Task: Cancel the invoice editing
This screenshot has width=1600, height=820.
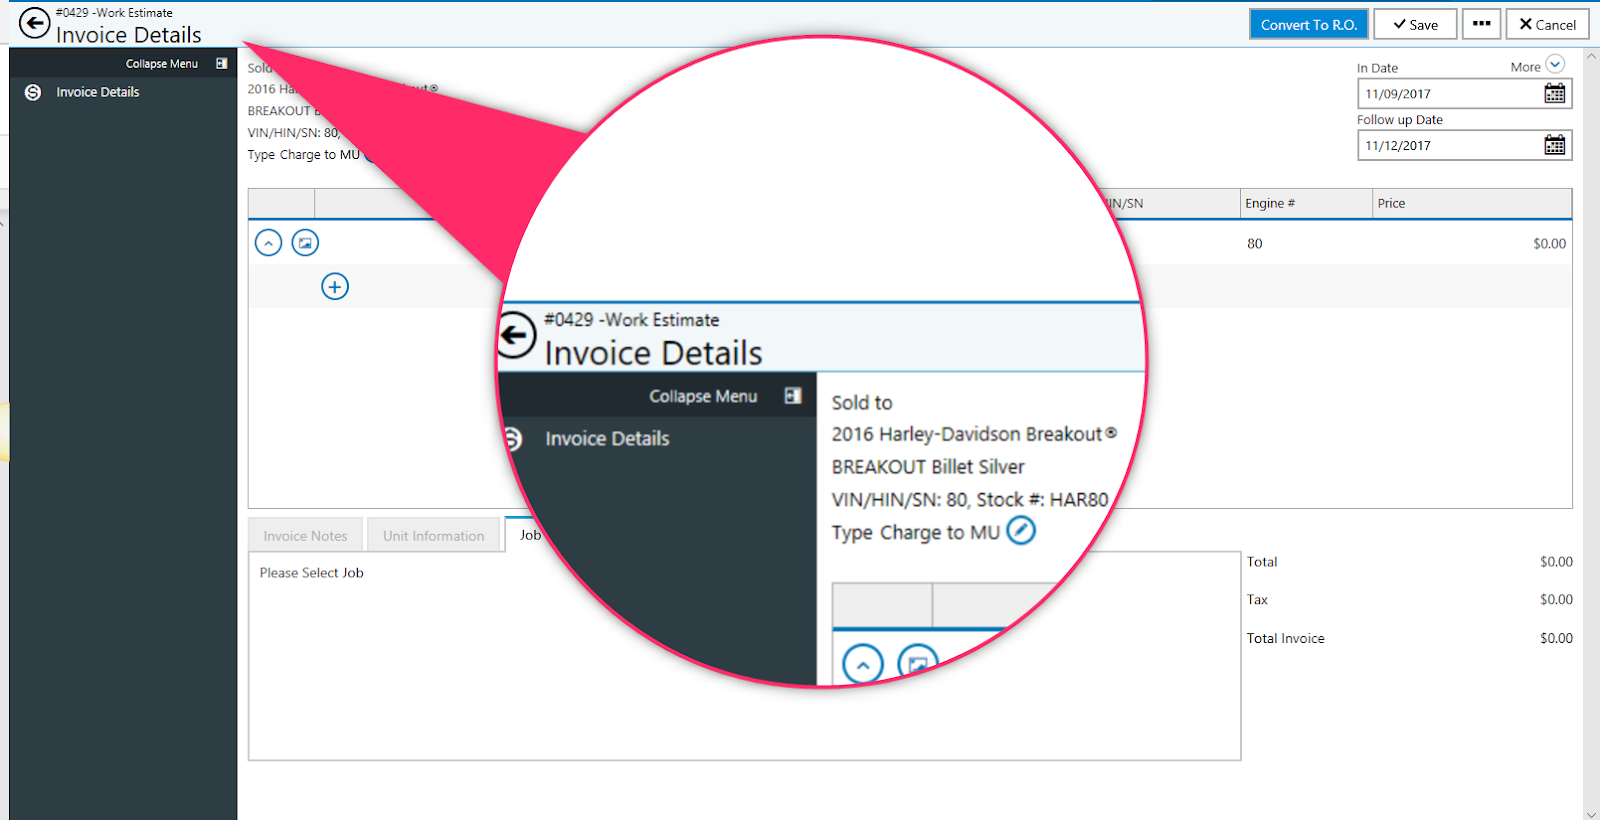Action: tap(1547, 24)
